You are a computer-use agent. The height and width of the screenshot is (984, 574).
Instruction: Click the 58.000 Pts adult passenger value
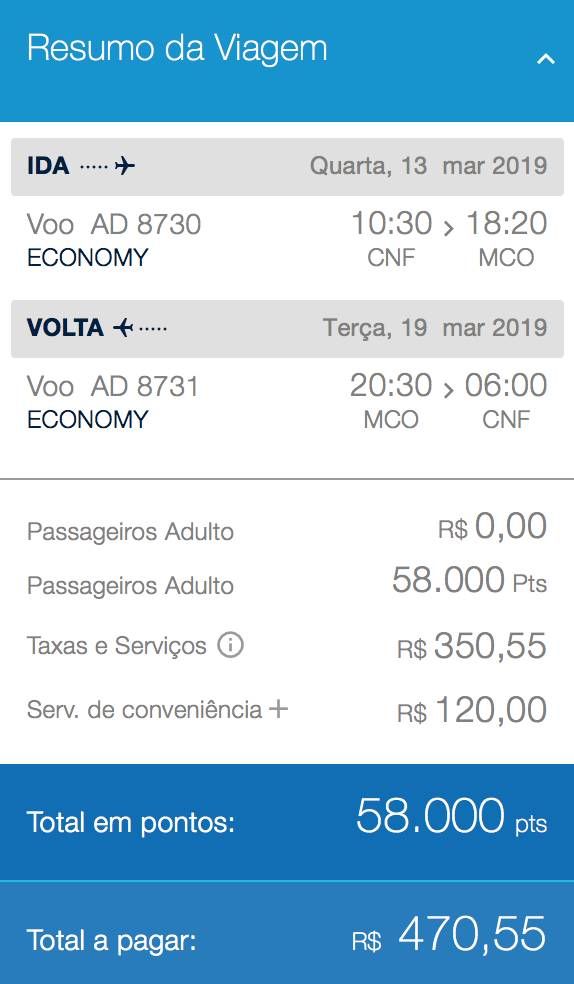tap(469, 580)
